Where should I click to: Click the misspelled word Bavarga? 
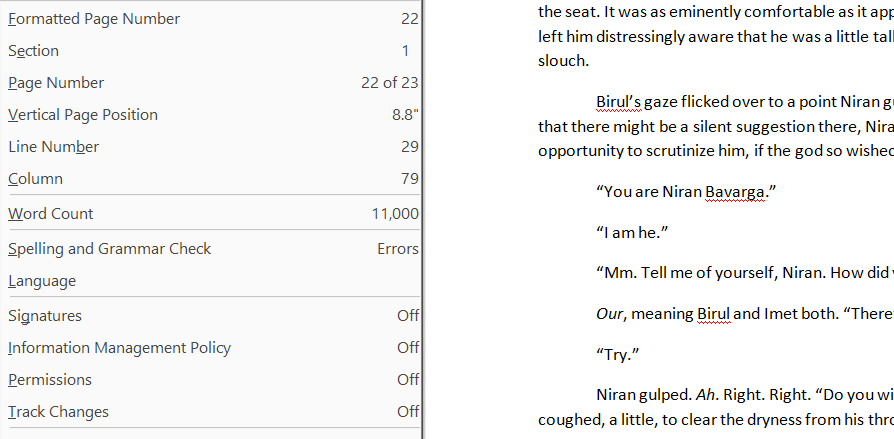pyautogui.click(x=735, y=194)
